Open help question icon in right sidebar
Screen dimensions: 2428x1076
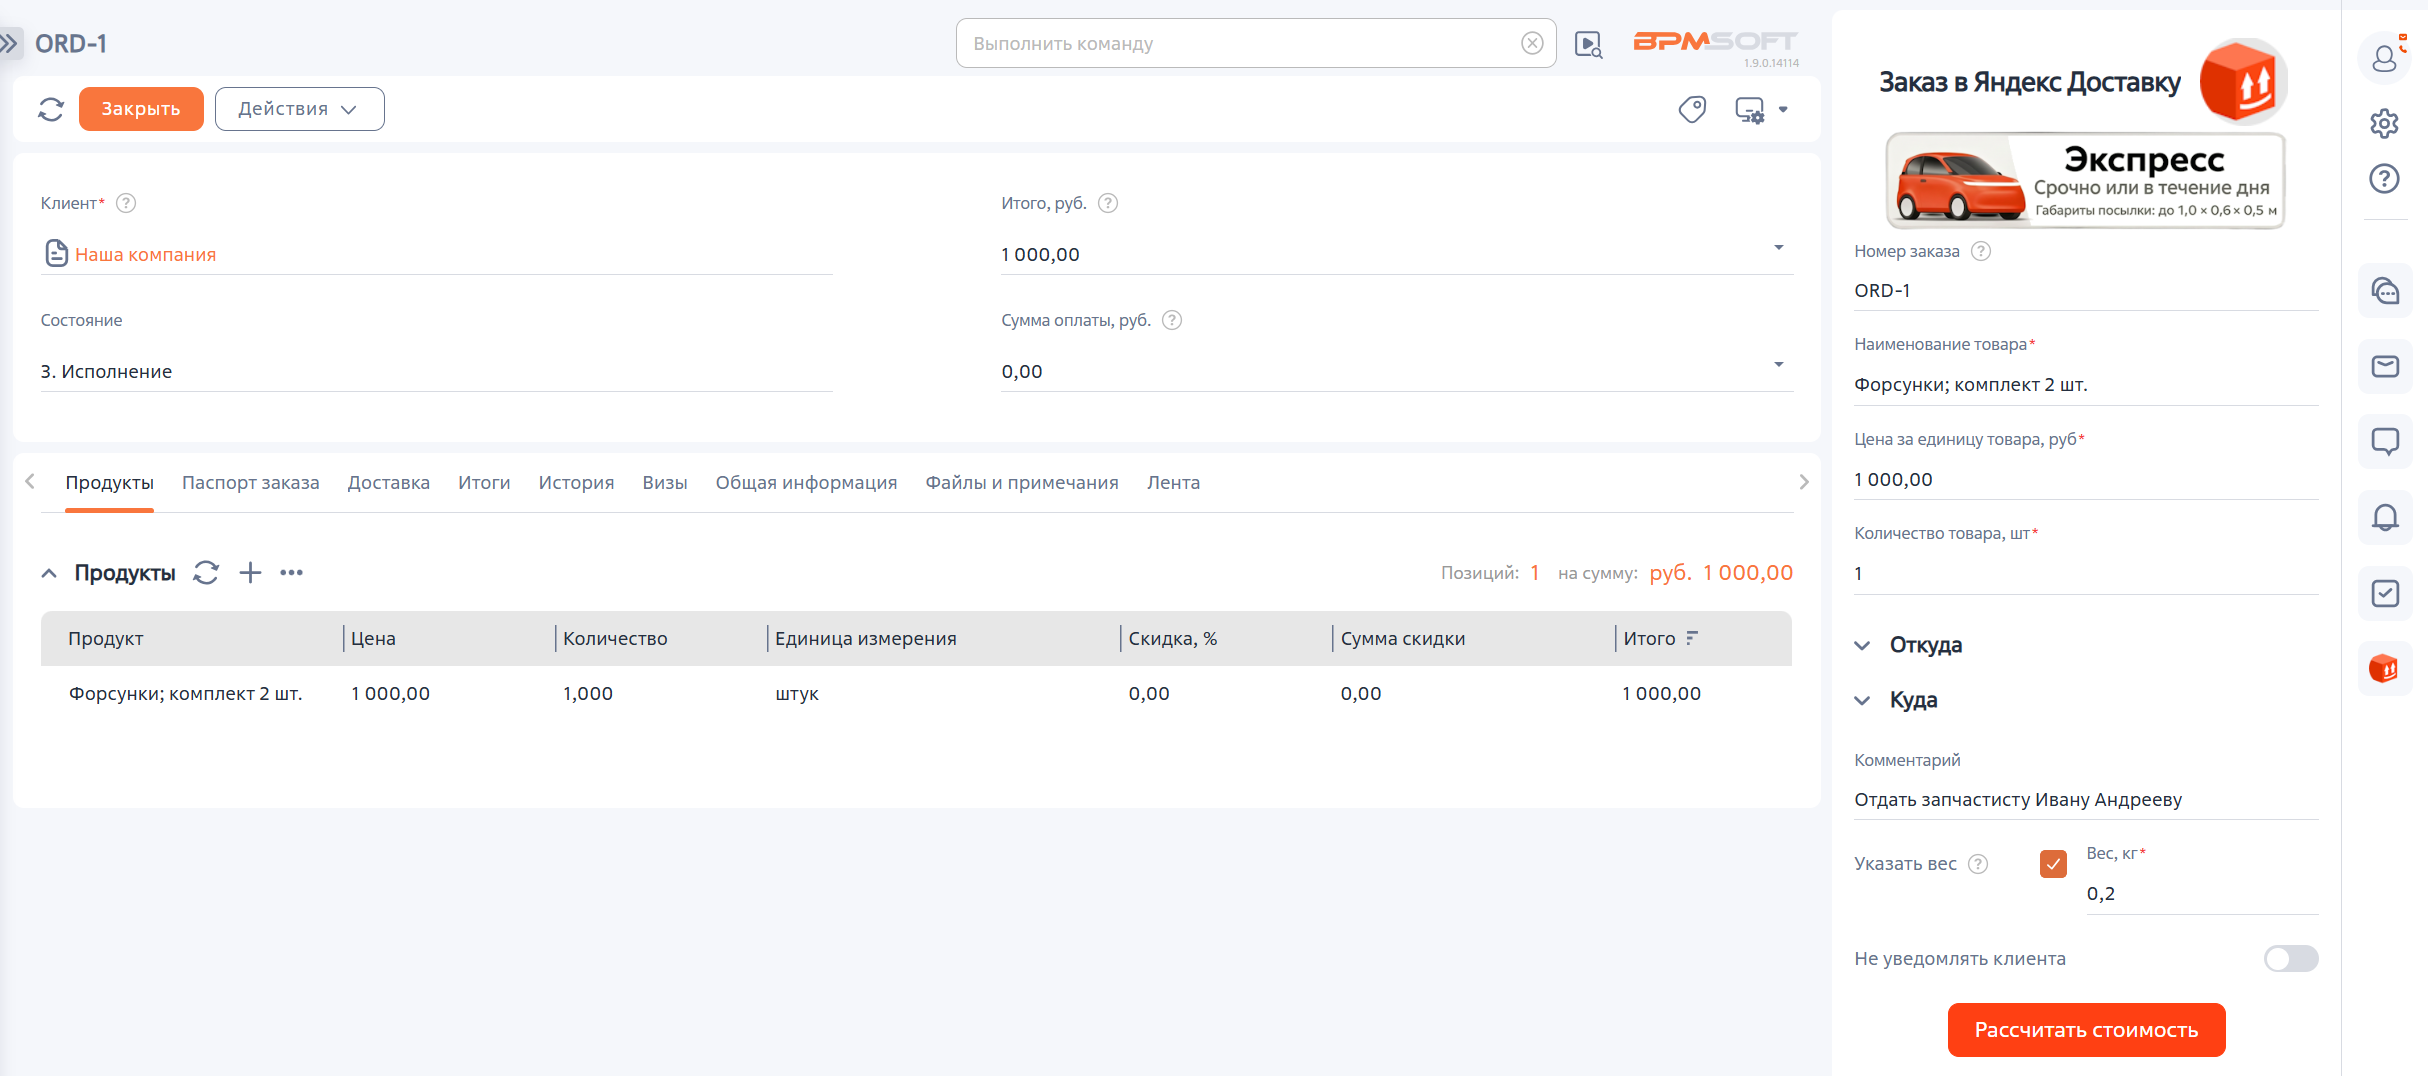click(x=2385, y=179)
